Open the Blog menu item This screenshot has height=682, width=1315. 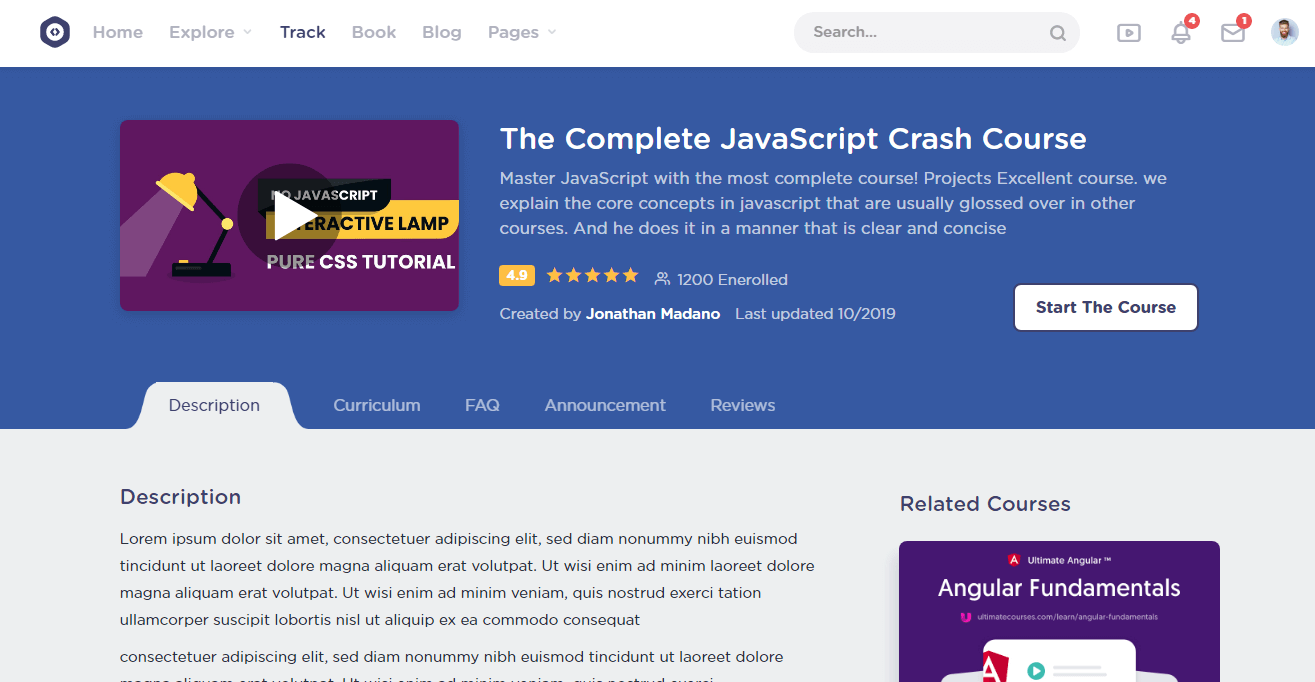pyautogui.click(x=441, y=32)
